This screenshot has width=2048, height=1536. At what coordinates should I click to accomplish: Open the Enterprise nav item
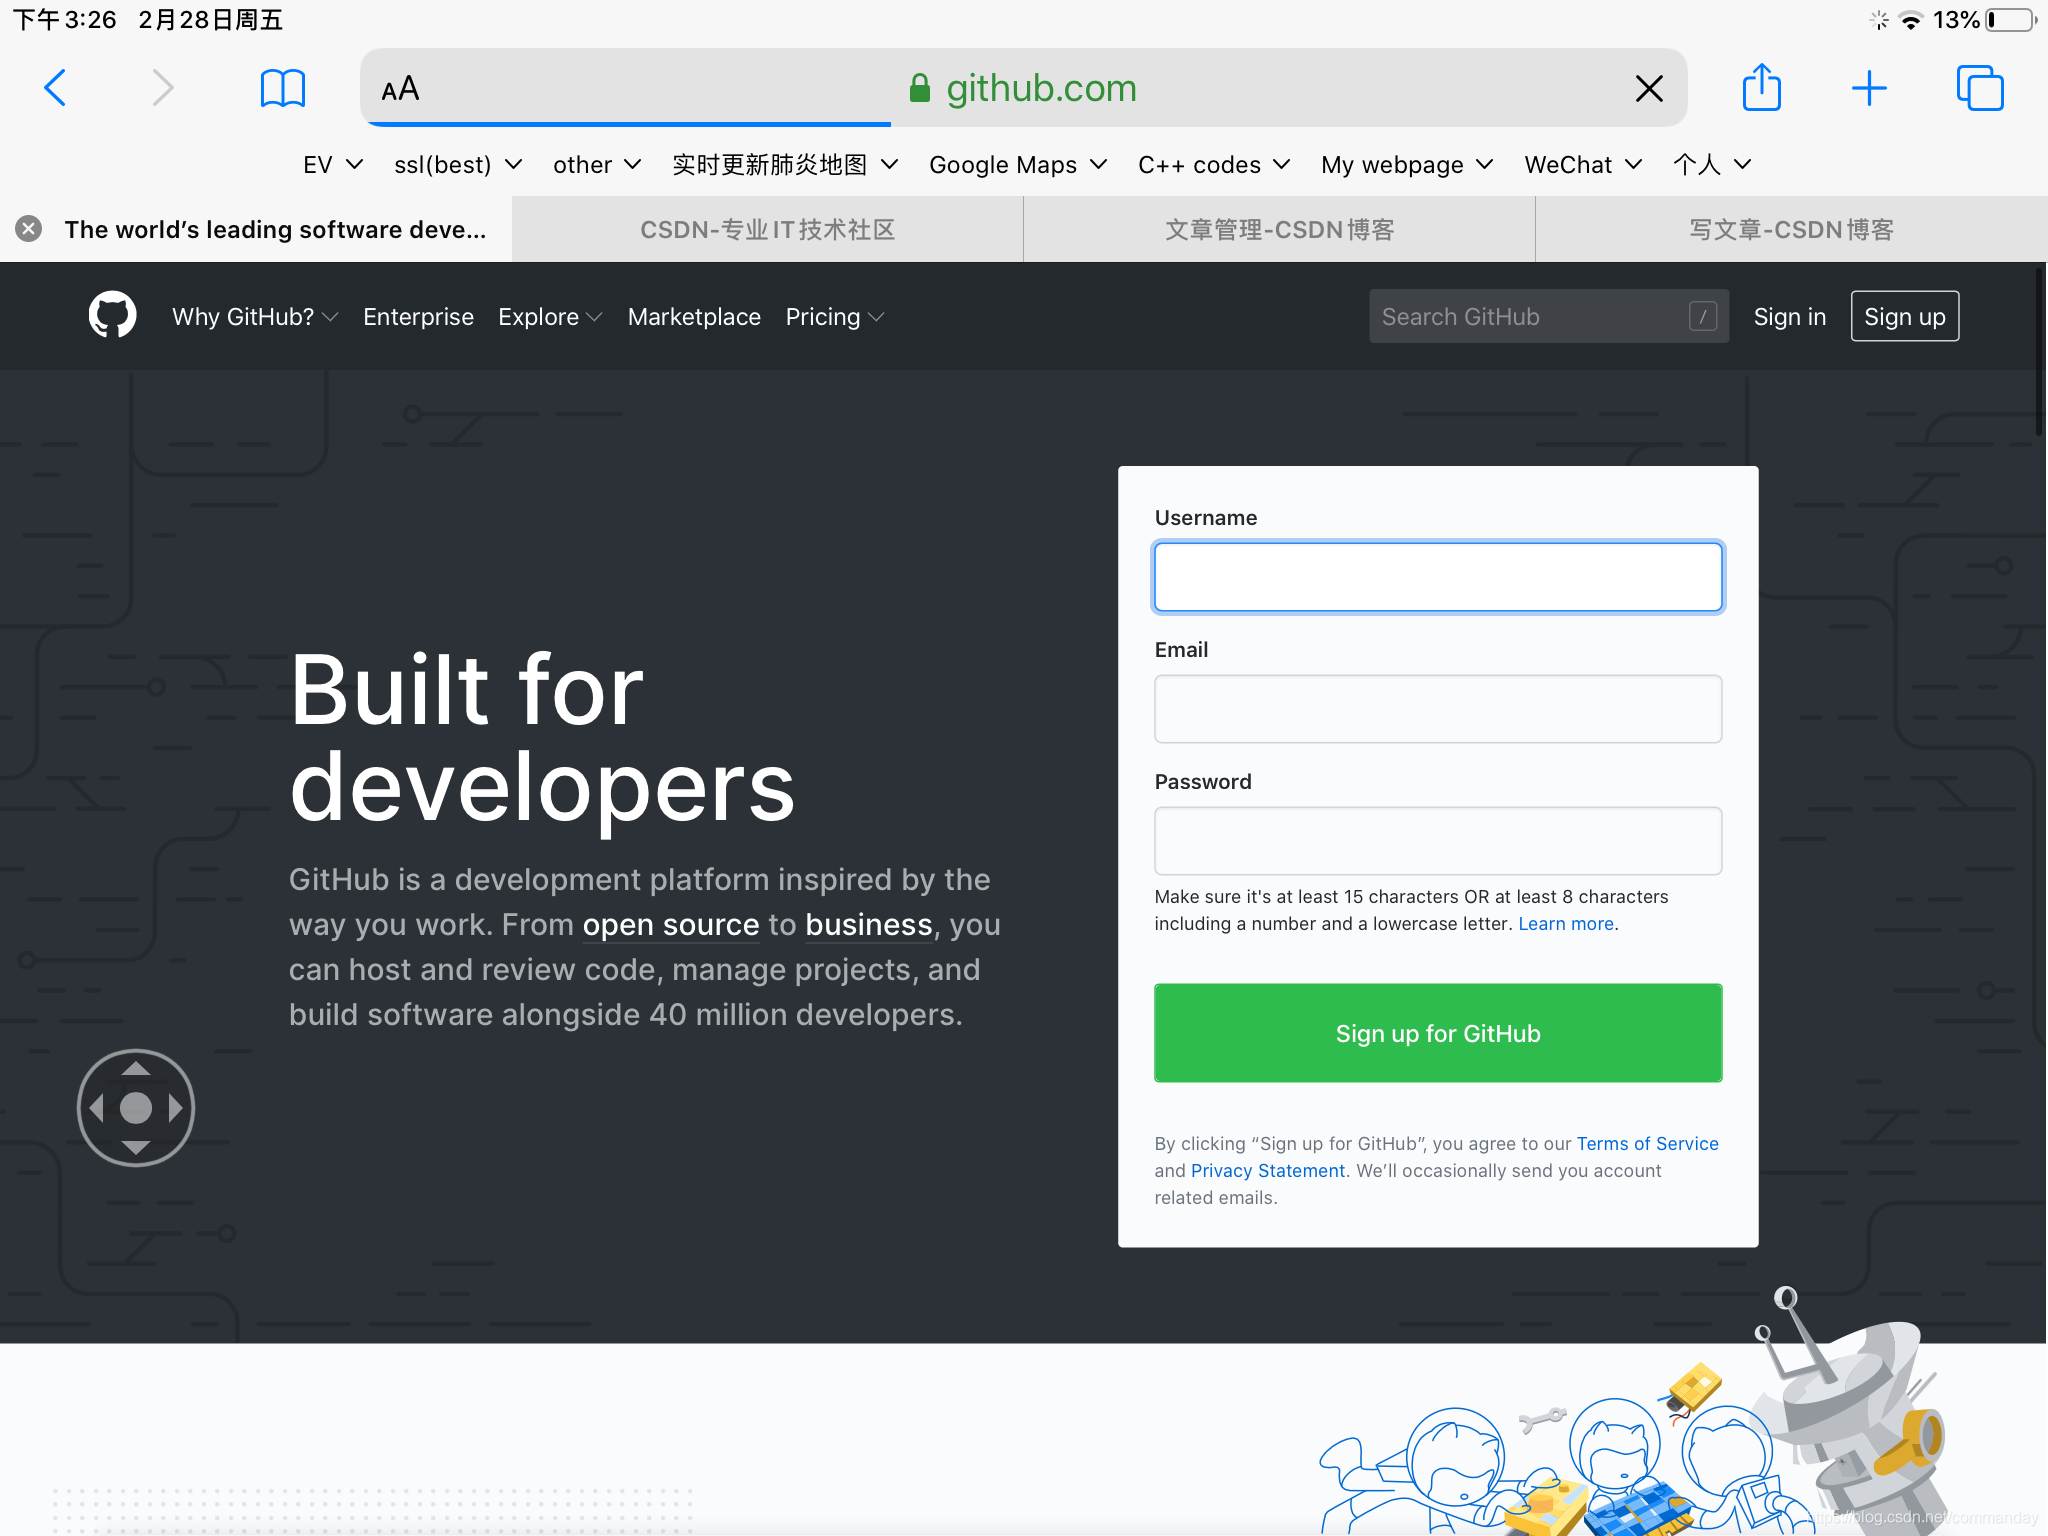418,316
